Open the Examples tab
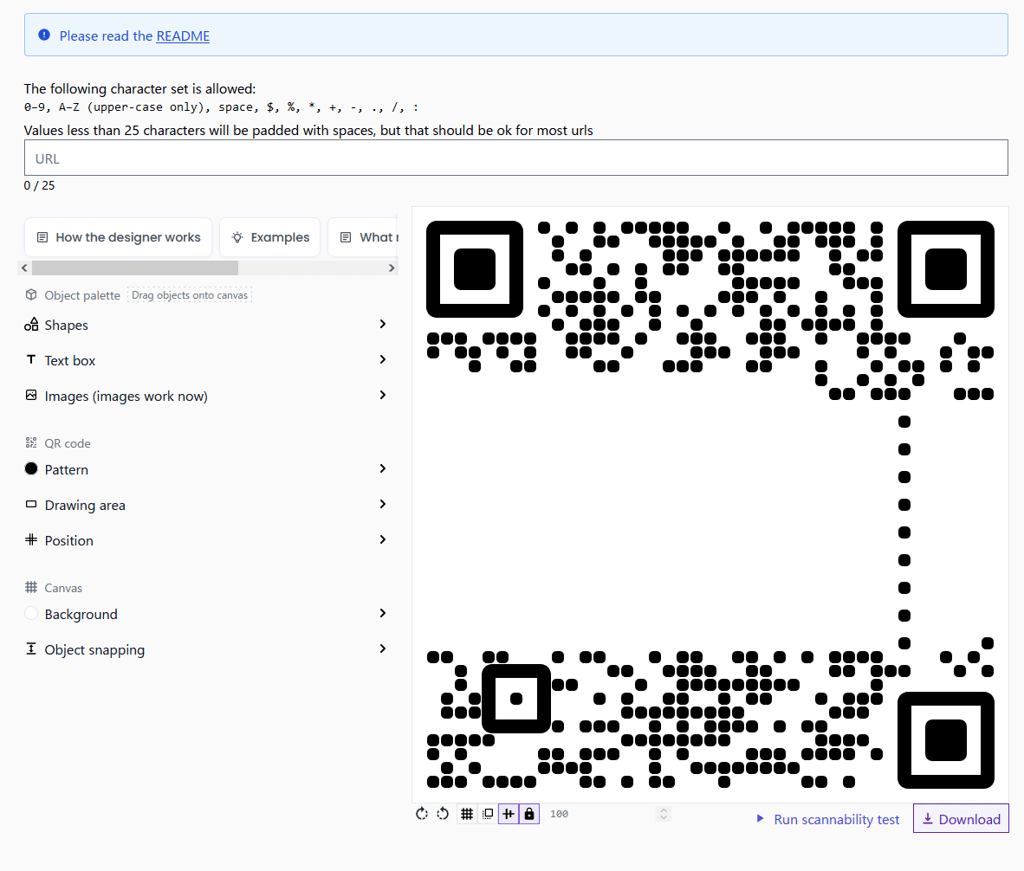Viewport: 1024px width, 871px height. [270, 237]
